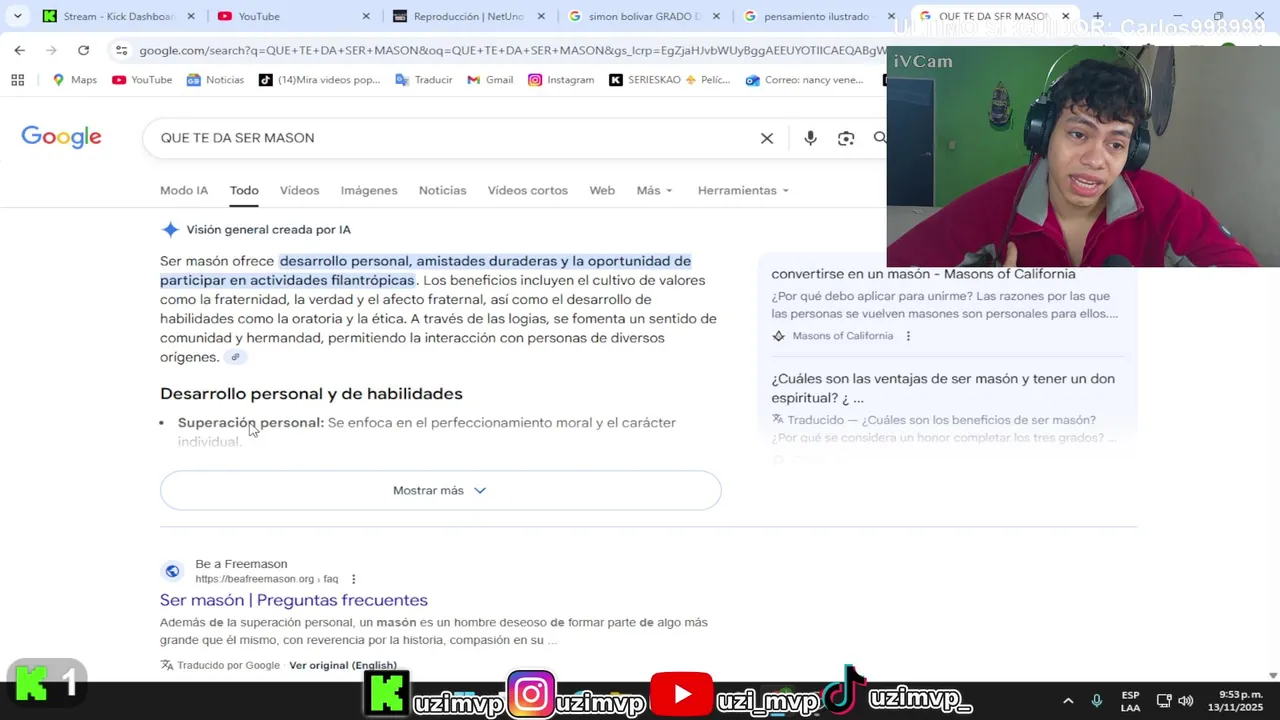Image resolution: width=1280 pixels, height=720 pixels.
Task: Select the Todo results tab
Action: tap(244, 190)
